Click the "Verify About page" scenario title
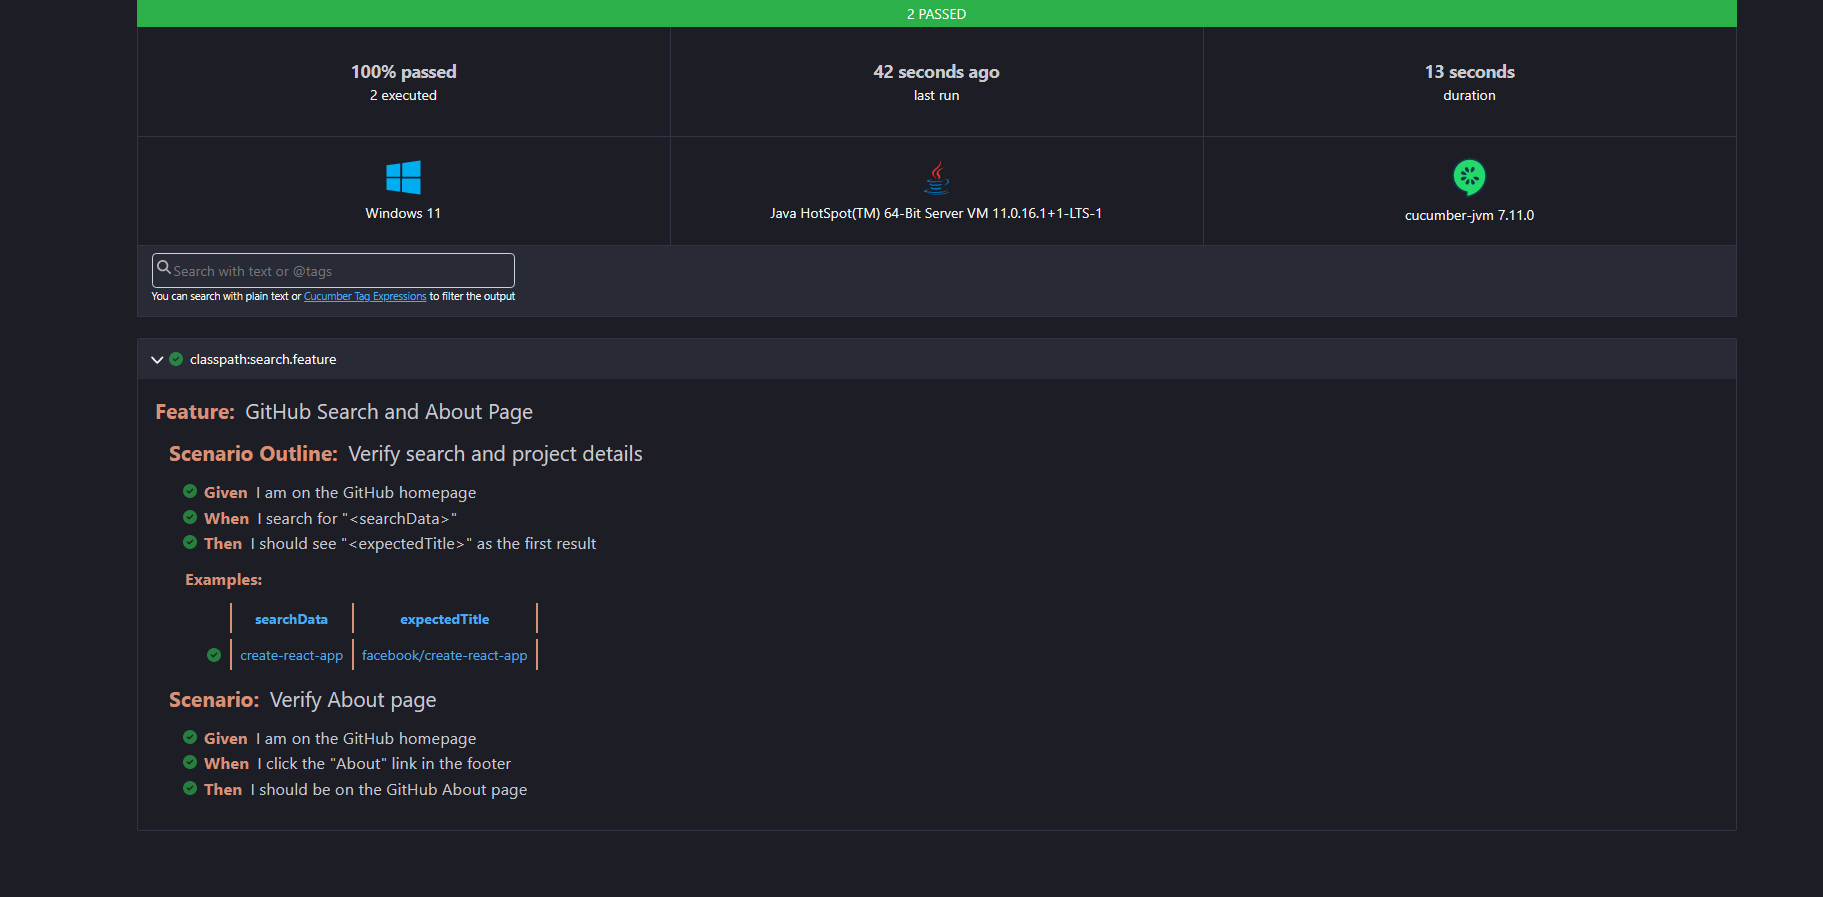1823x897 pixels. pyautogui.click(x=353, y=700)
